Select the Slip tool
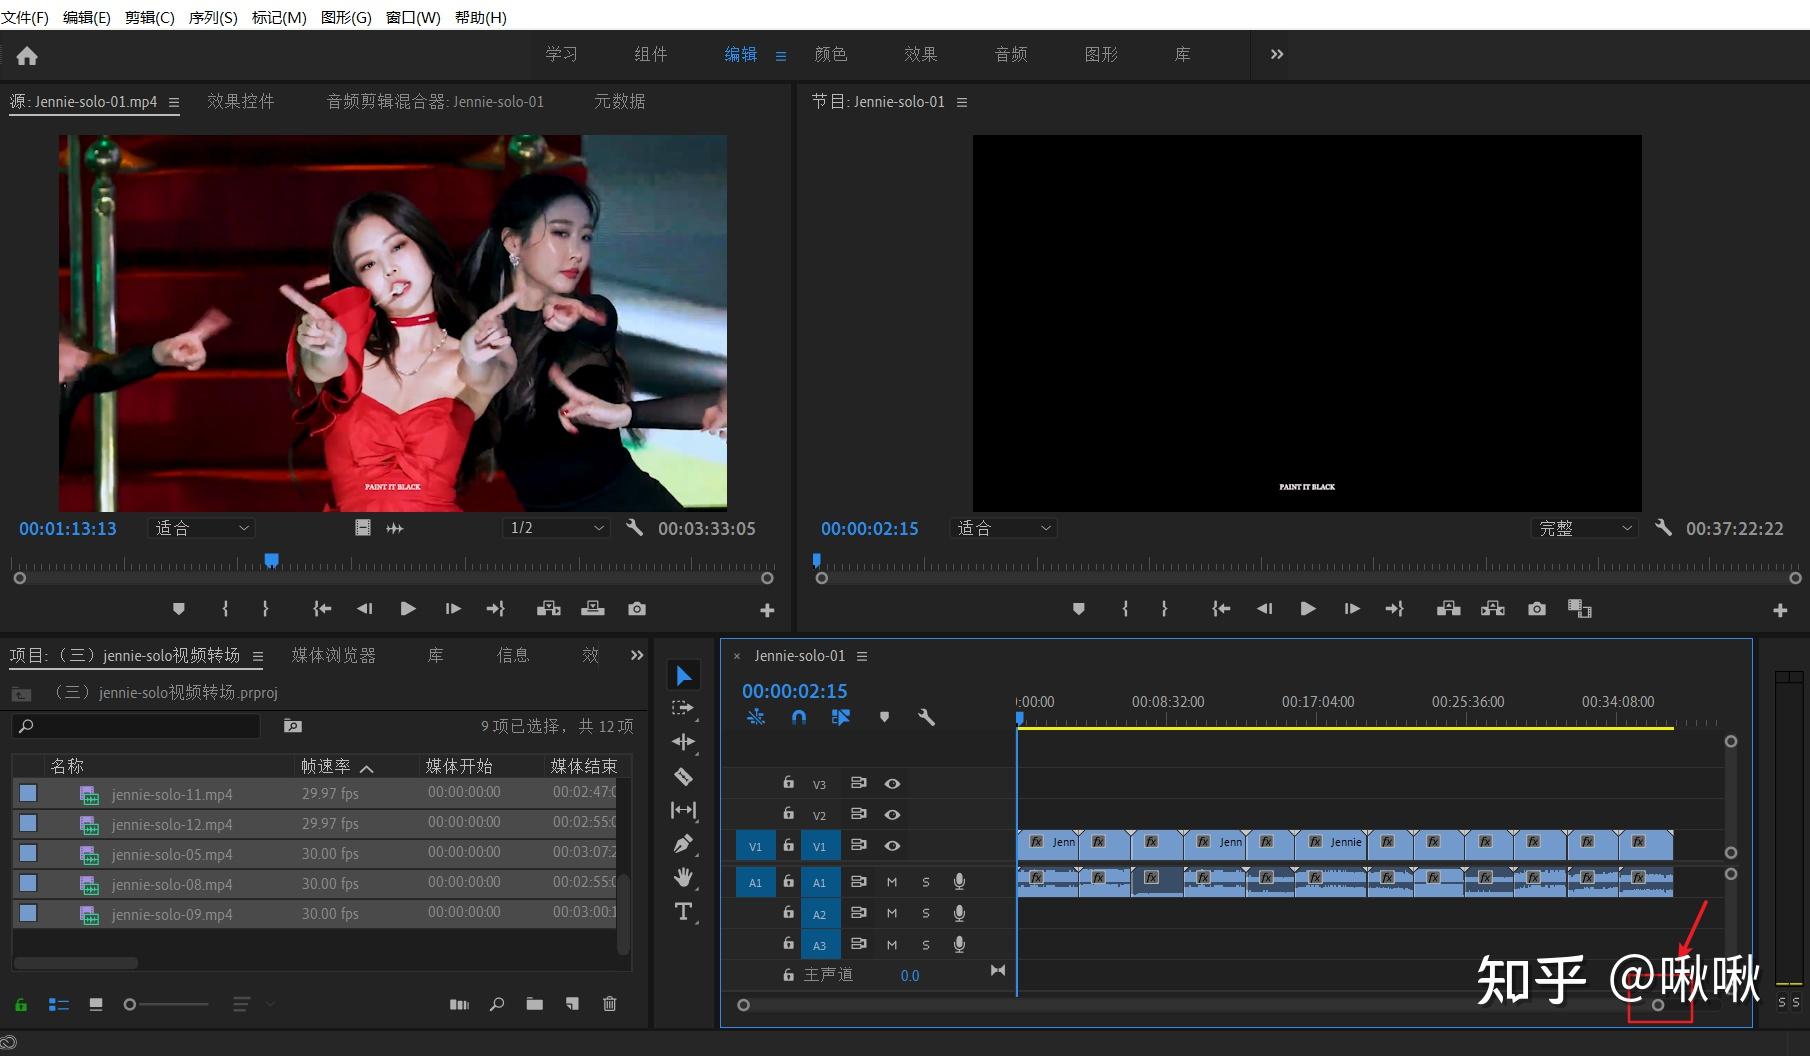Image resolution: width=1810 pixels, height=1056 pixels. pos(683,810)
